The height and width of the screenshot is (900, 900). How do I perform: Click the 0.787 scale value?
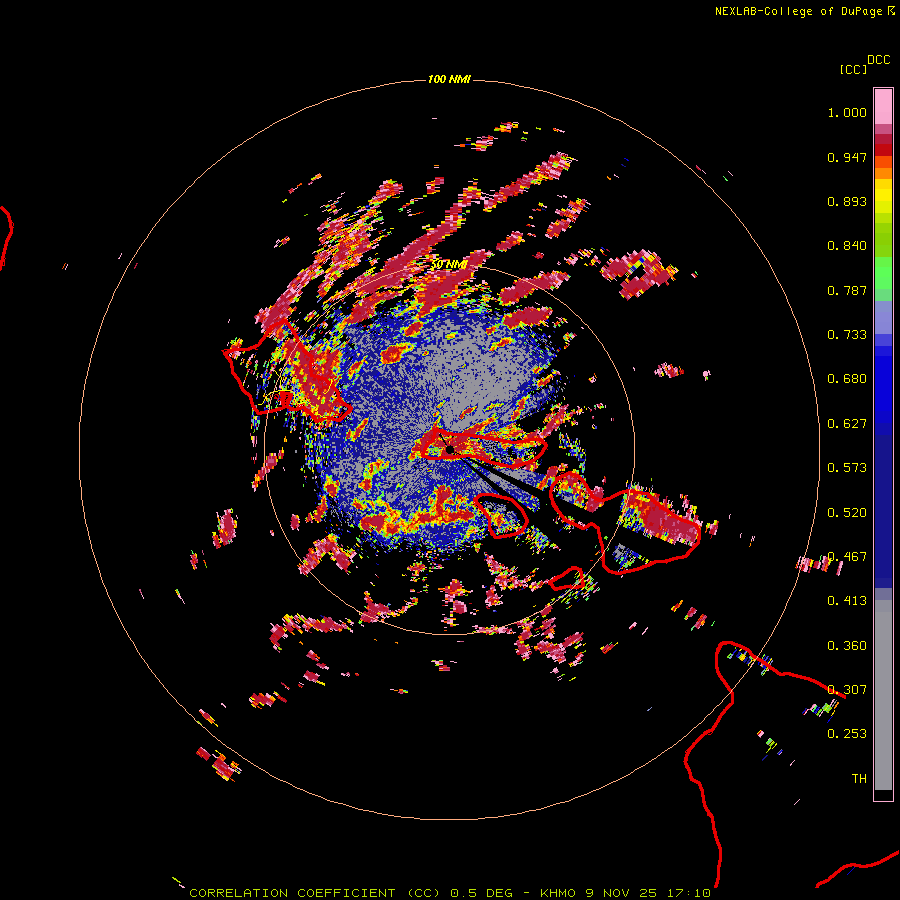click(847, 290)
